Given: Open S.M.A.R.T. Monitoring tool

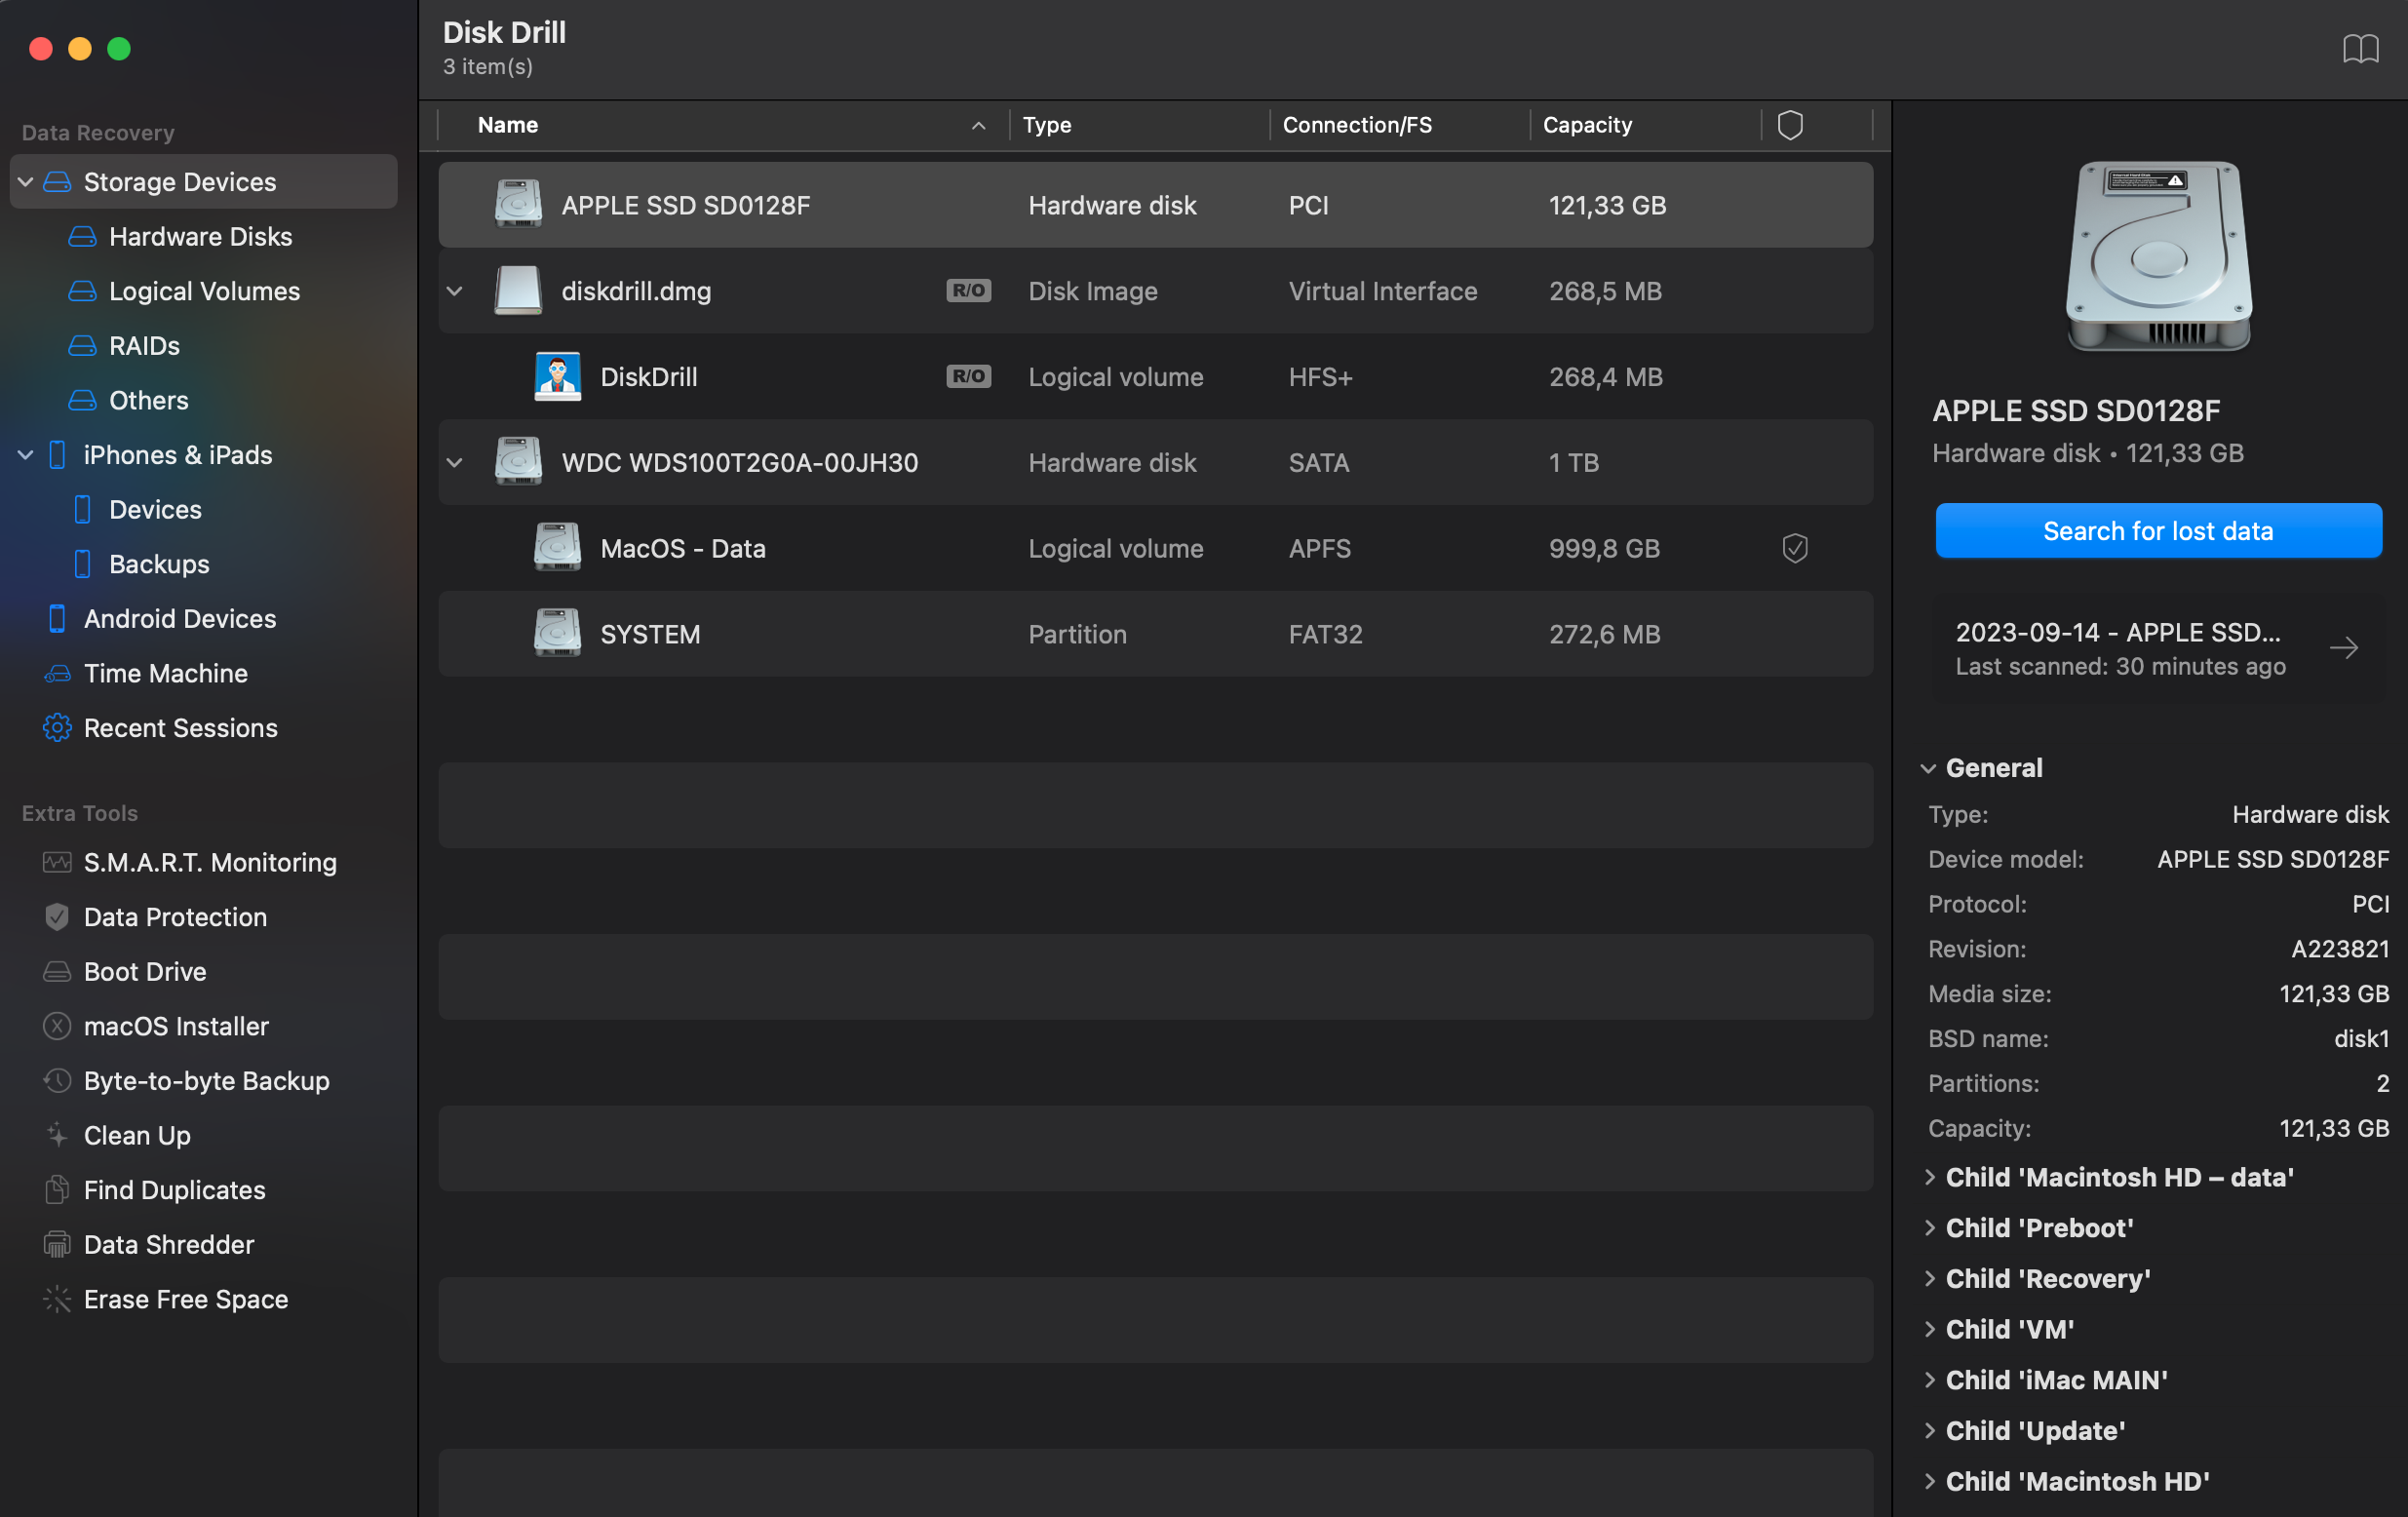Looking at the screenshot, I should pyautogui.click(x=209, y=862).
